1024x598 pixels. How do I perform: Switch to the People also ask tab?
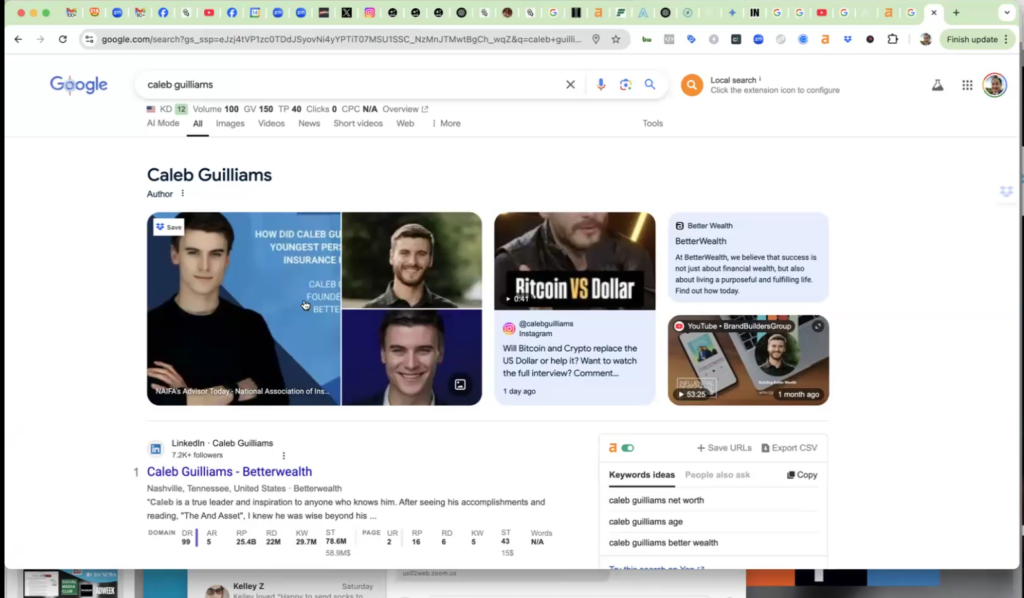point(717,475)
